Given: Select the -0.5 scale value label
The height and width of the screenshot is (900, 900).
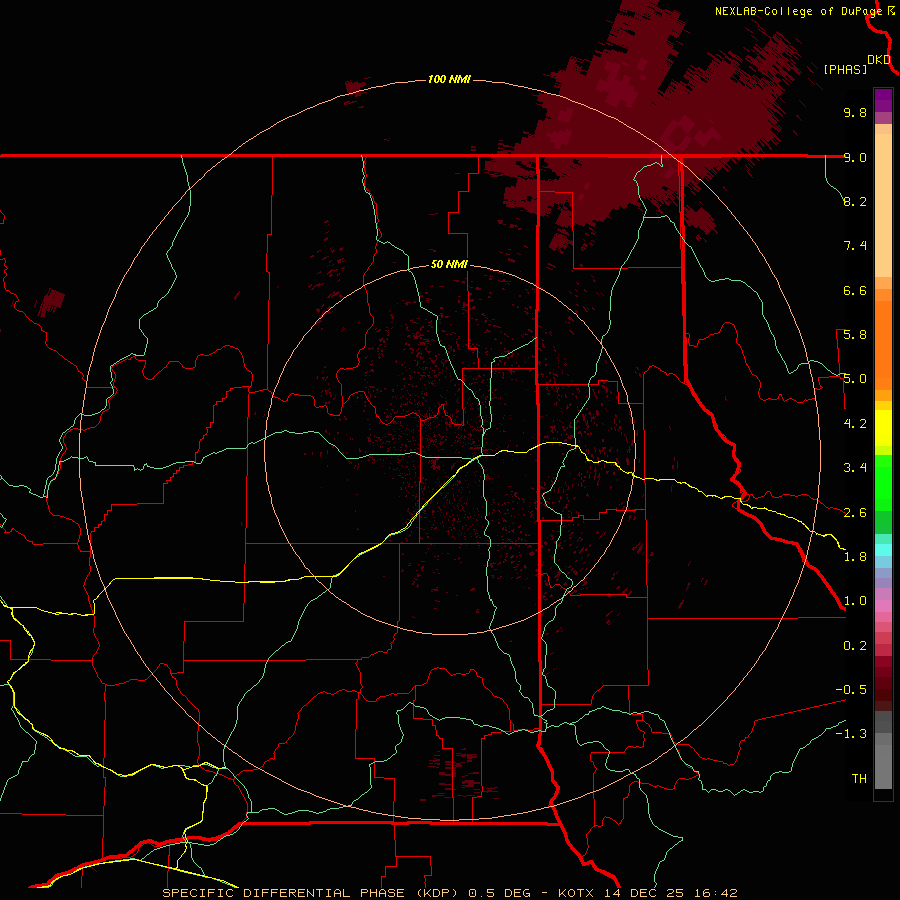Looking at the screenshot, I should 851,690.
